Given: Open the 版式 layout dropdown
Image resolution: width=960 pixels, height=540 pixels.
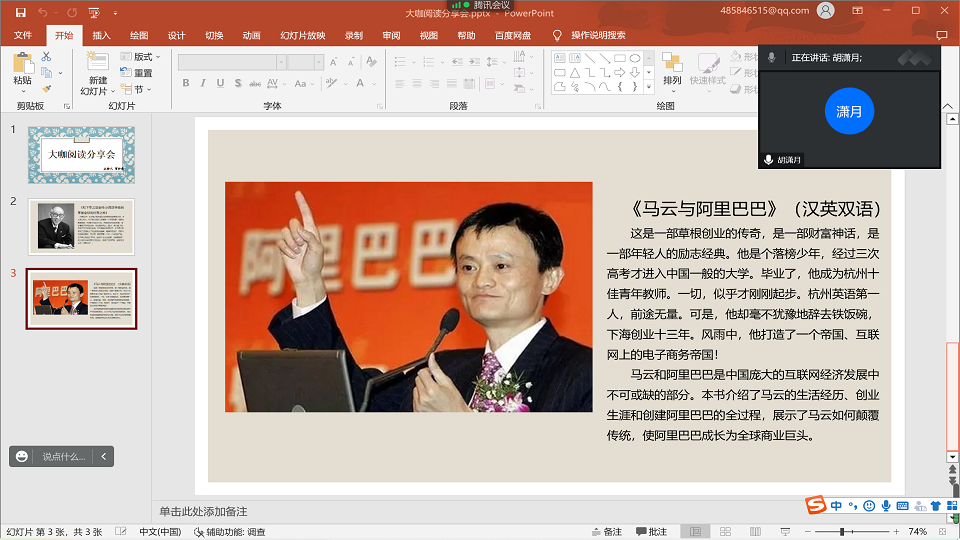Looking at the screenshot, I should (140, 57).
